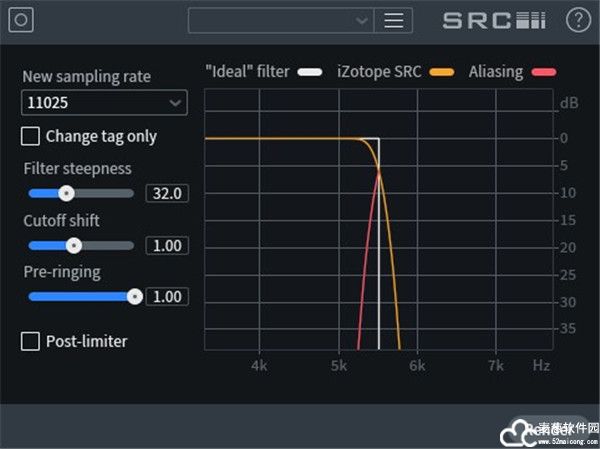The width and height of the screenshot is (600, 449).
Task: Click the Cutoff shift slider handle
Action: point(74,245)
